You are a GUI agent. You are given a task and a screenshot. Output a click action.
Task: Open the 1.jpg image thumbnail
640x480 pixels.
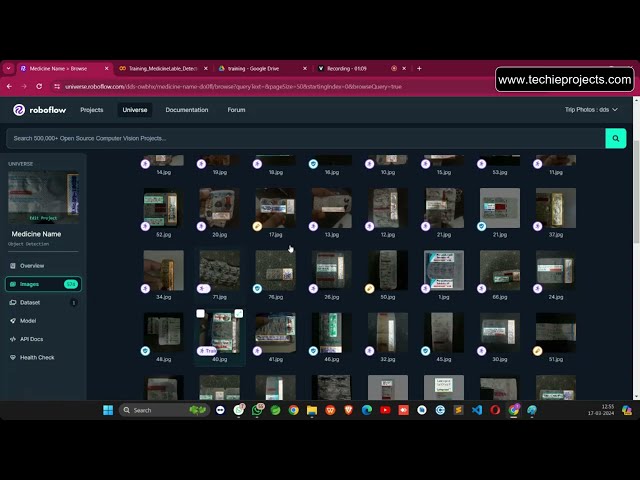pos(444,270)
